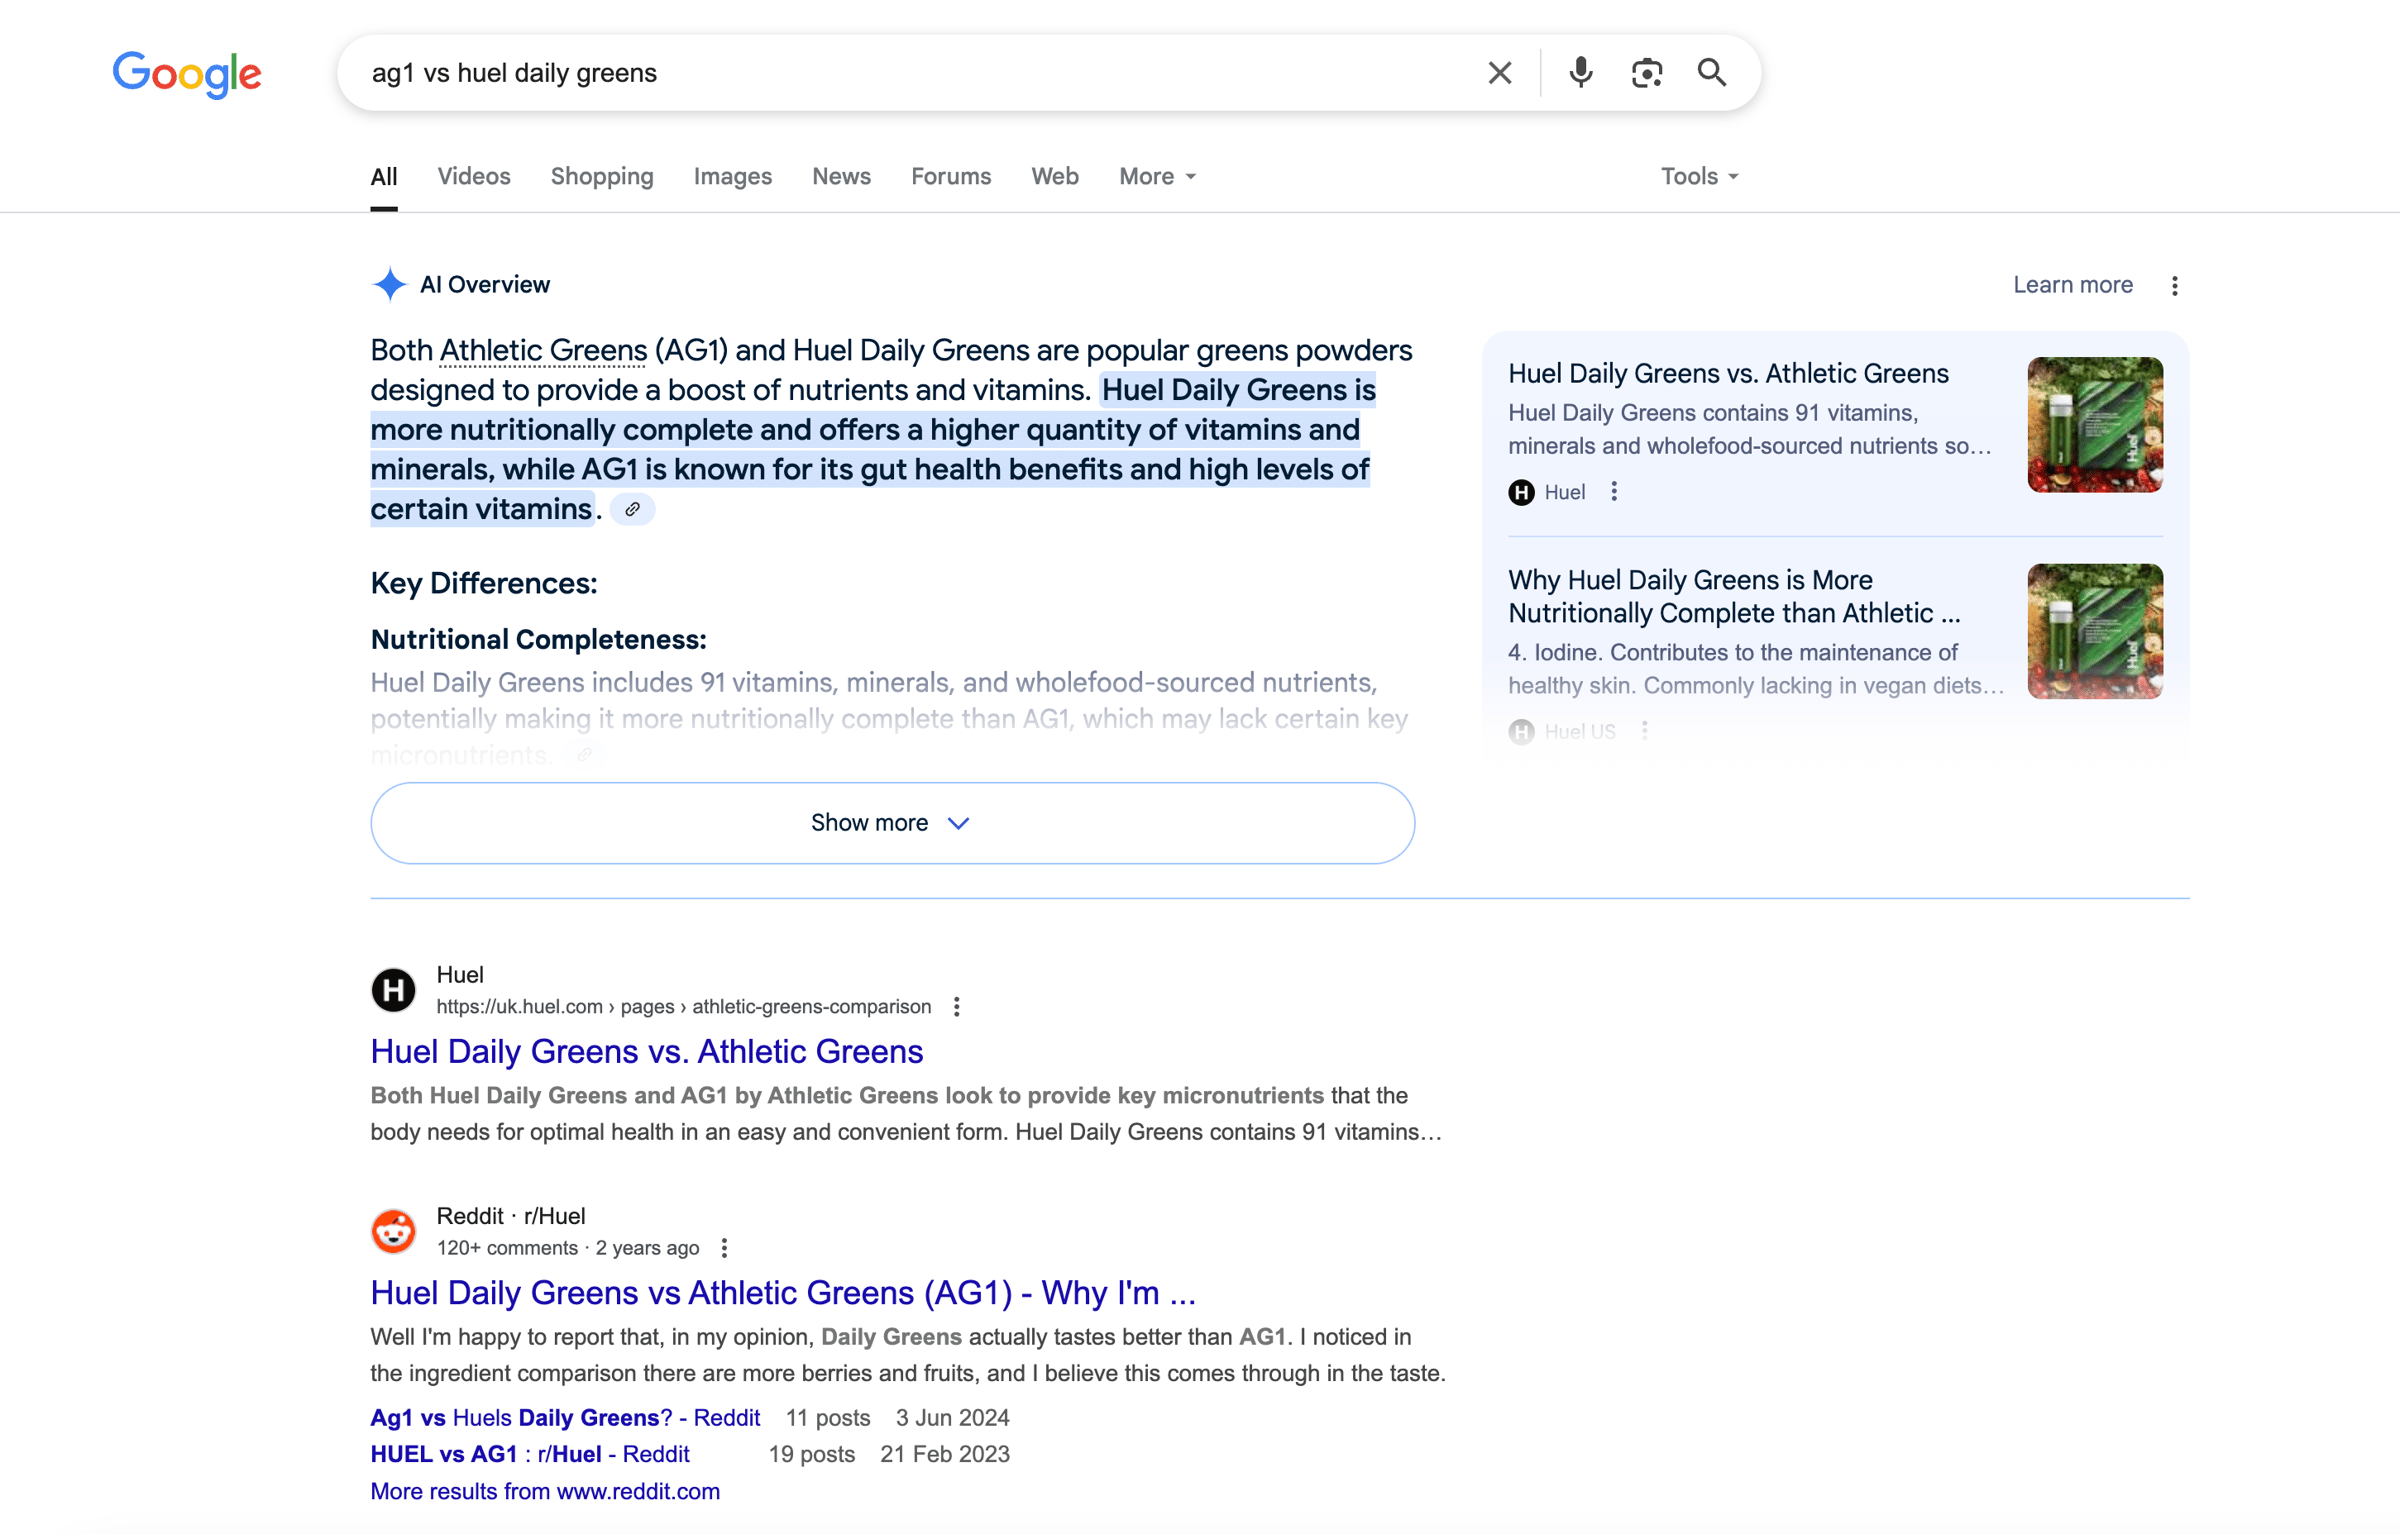Open 'Huel Daily Greens vs. Athletic Greens' result title
Viewport: 2400px width, 1534px height.
pyautogui.click(x=647, y=1052)
